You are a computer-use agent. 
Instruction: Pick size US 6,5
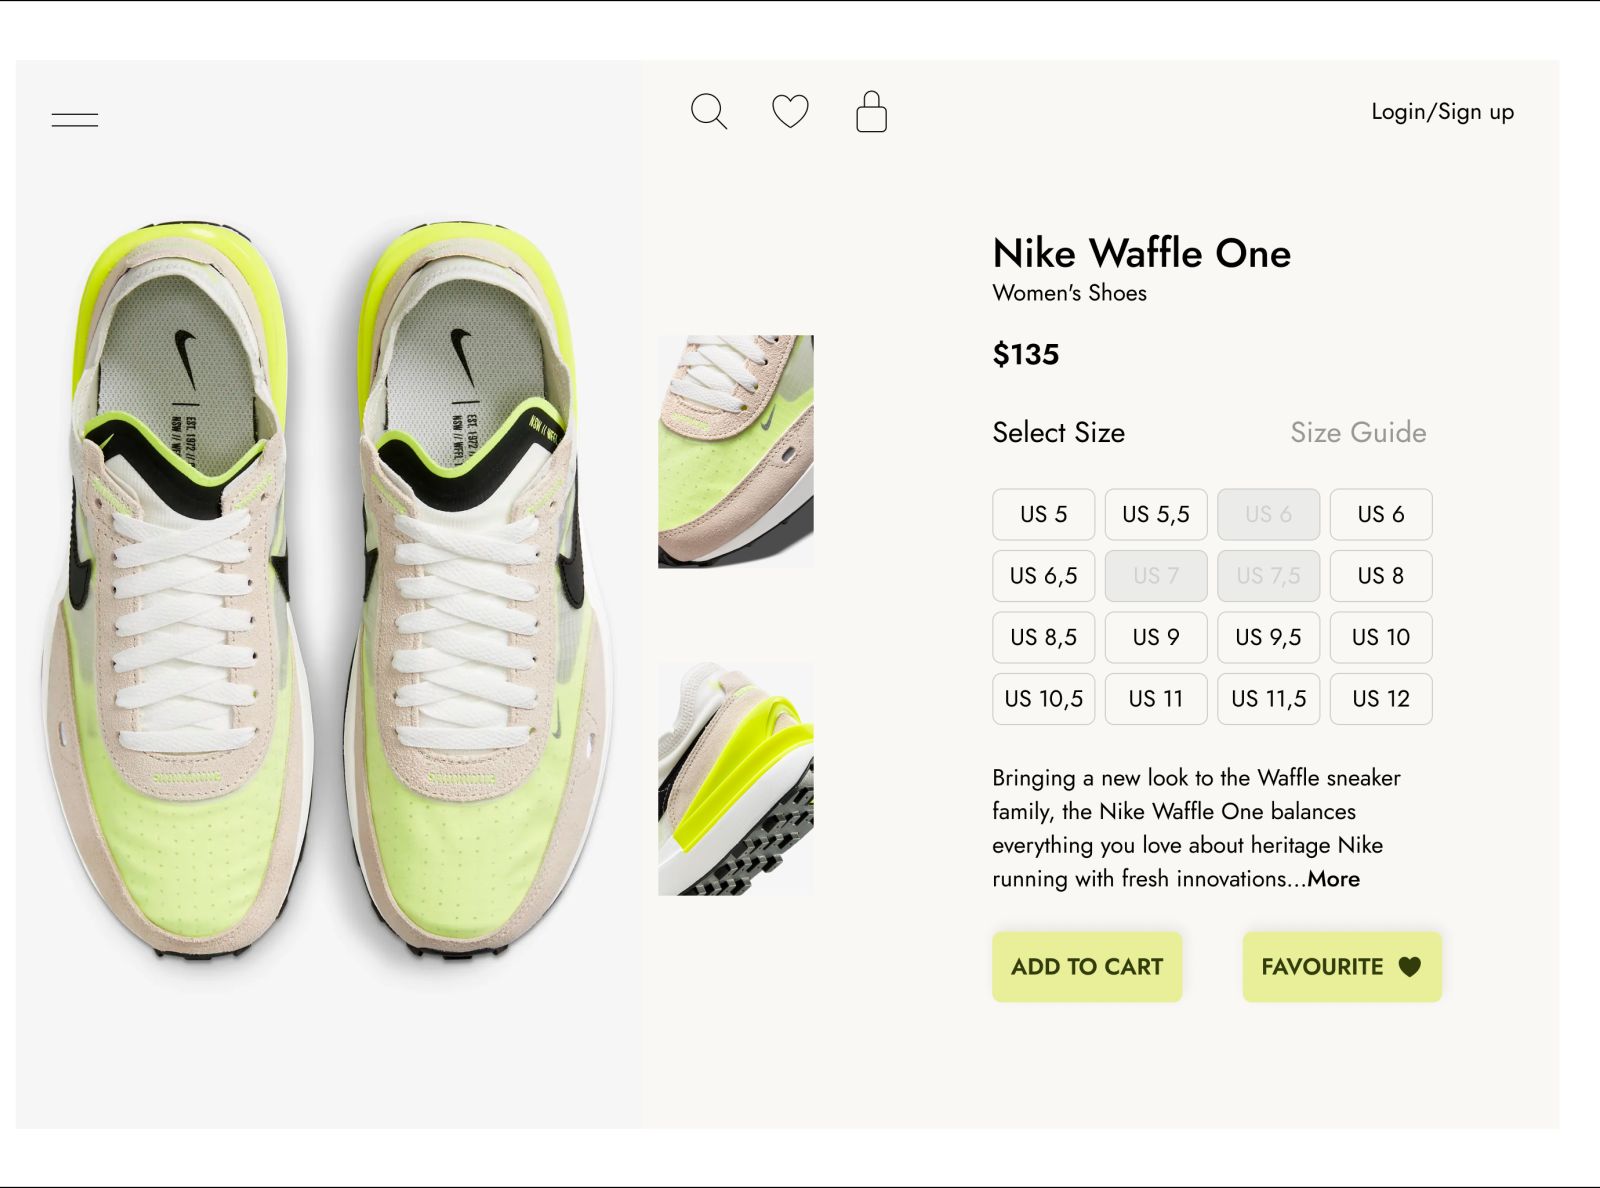(x=1043, y=576)
